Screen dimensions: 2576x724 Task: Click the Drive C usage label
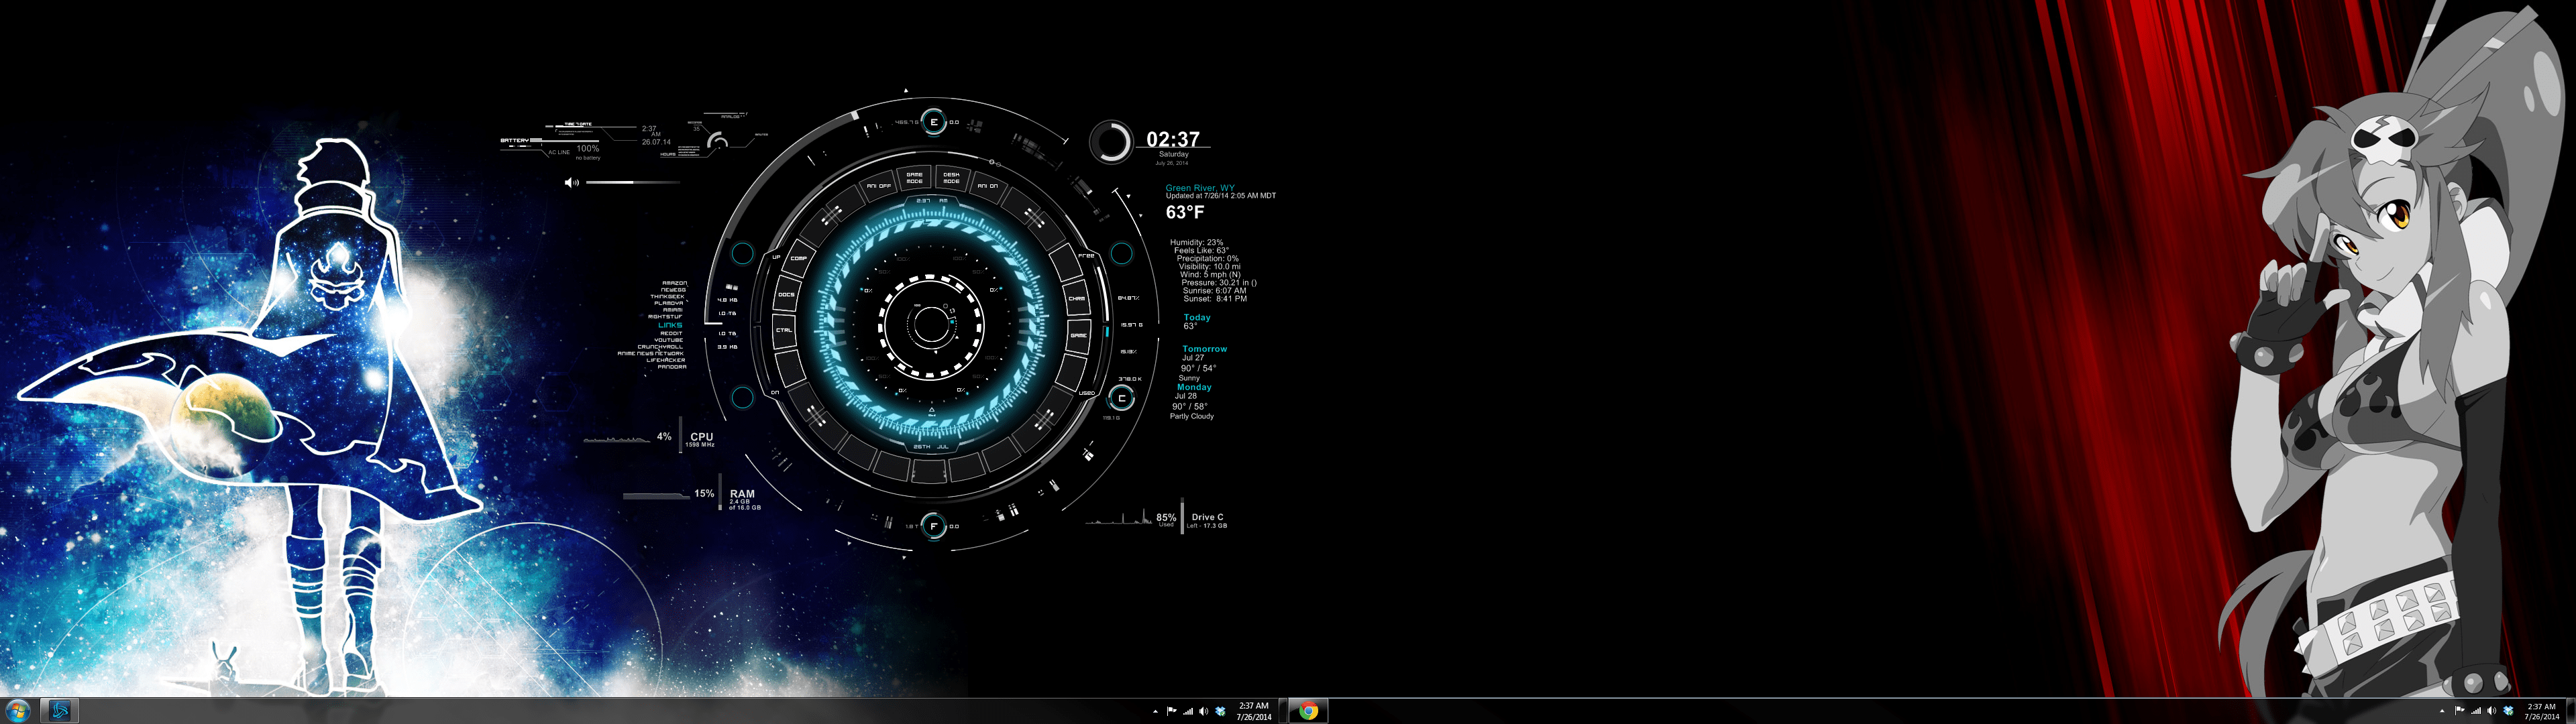(1207, 517)
